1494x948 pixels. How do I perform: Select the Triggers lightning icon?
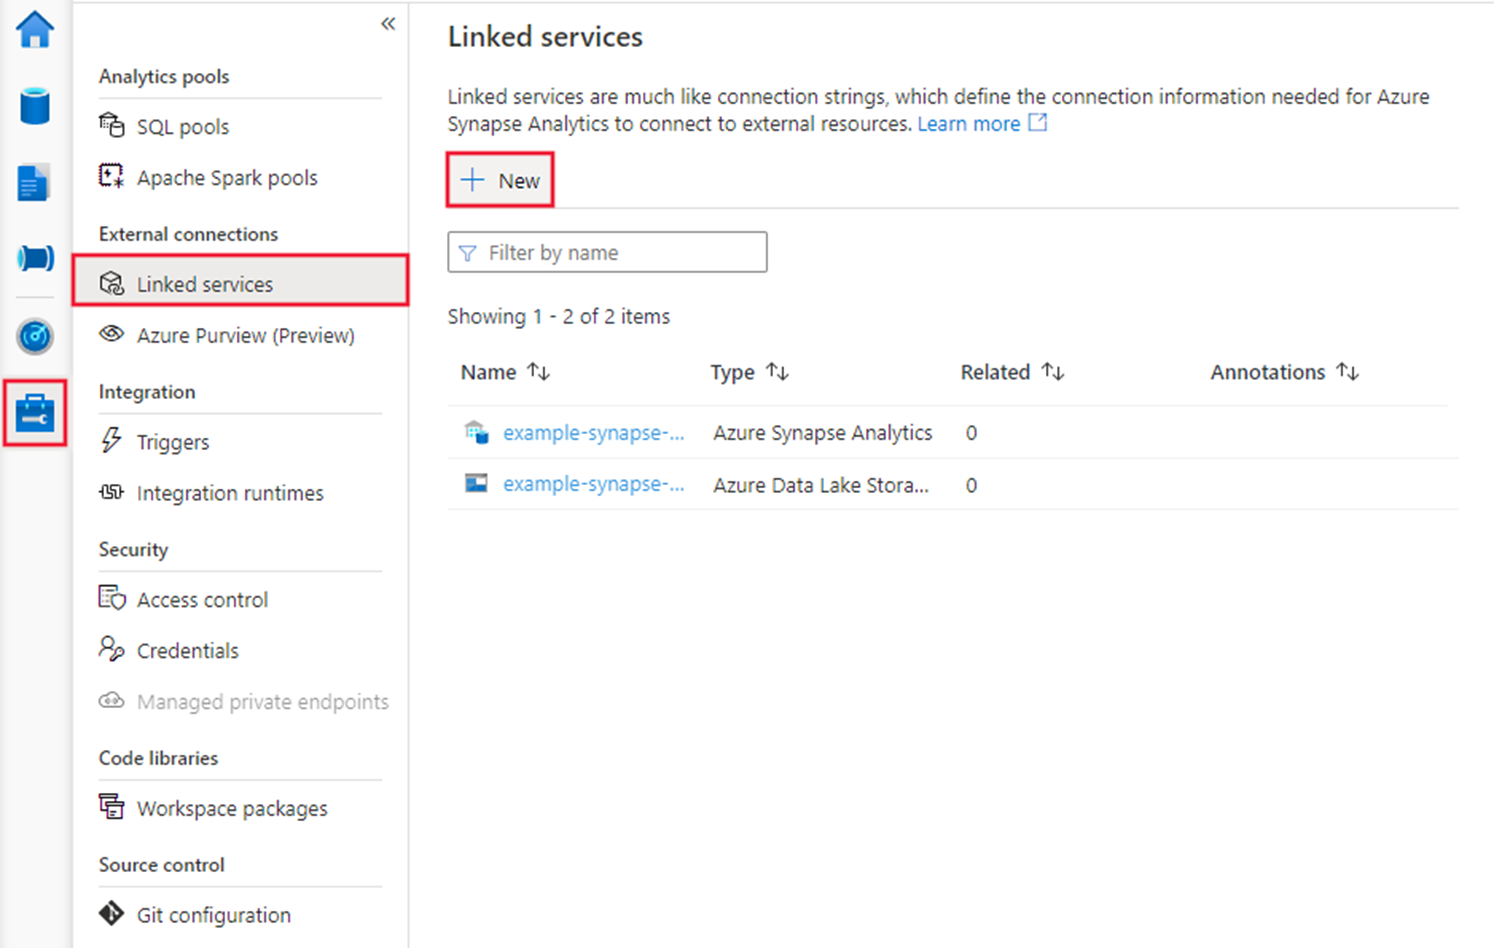click(x=111, y=441)
